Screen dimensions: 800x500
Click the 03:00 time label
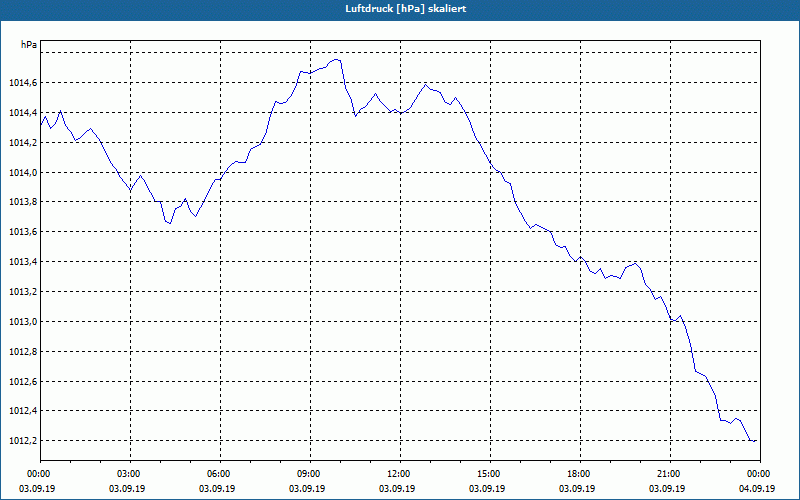point(131,474)
